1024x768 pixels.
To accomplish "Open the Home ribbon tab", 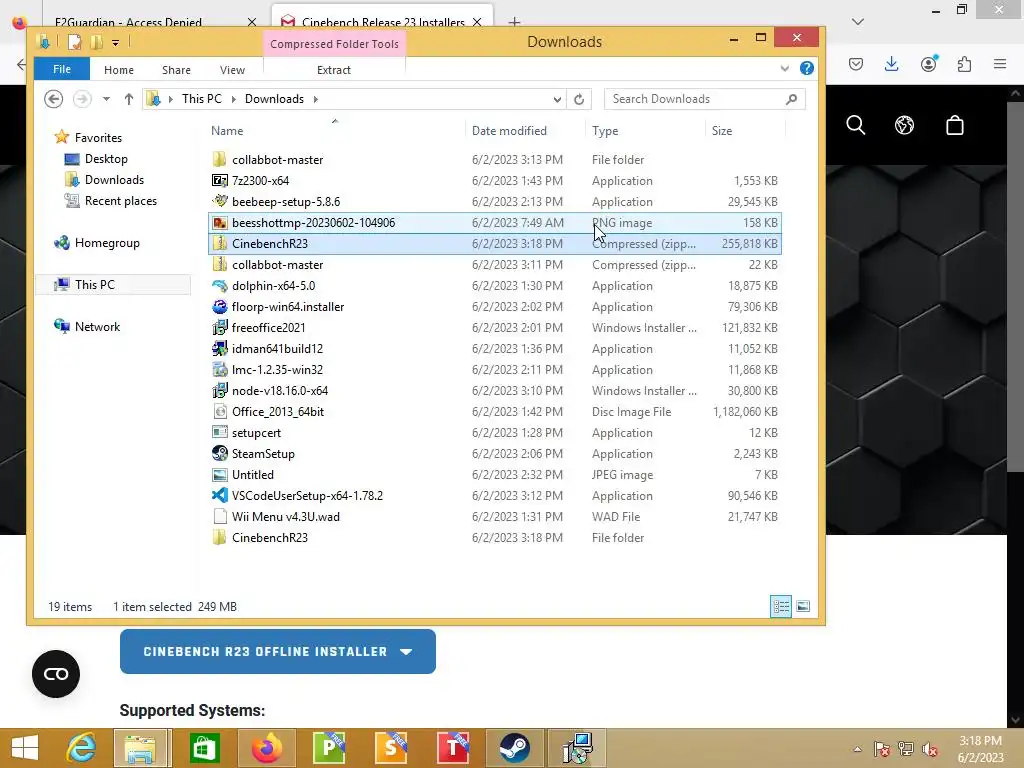I will (119, 70).
